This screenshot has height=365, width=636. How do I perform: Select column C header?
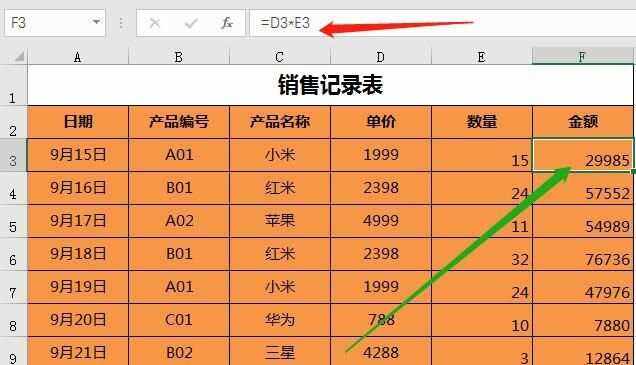(x=279, y=57)
